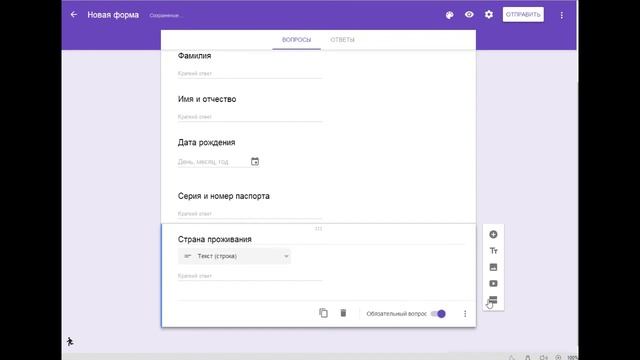Click the ОТПРАВИТЬ button

click(523, 14)
